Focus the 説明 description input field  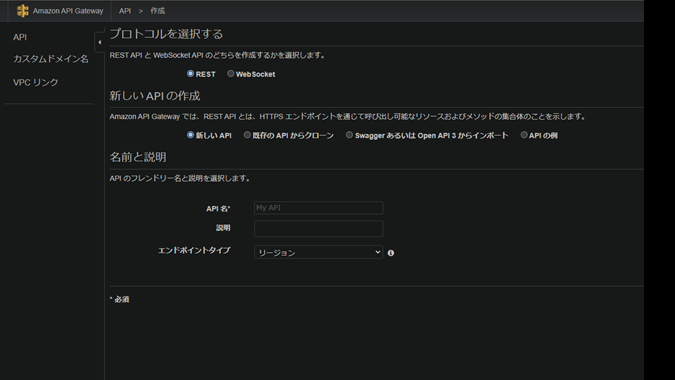point(319,229)
